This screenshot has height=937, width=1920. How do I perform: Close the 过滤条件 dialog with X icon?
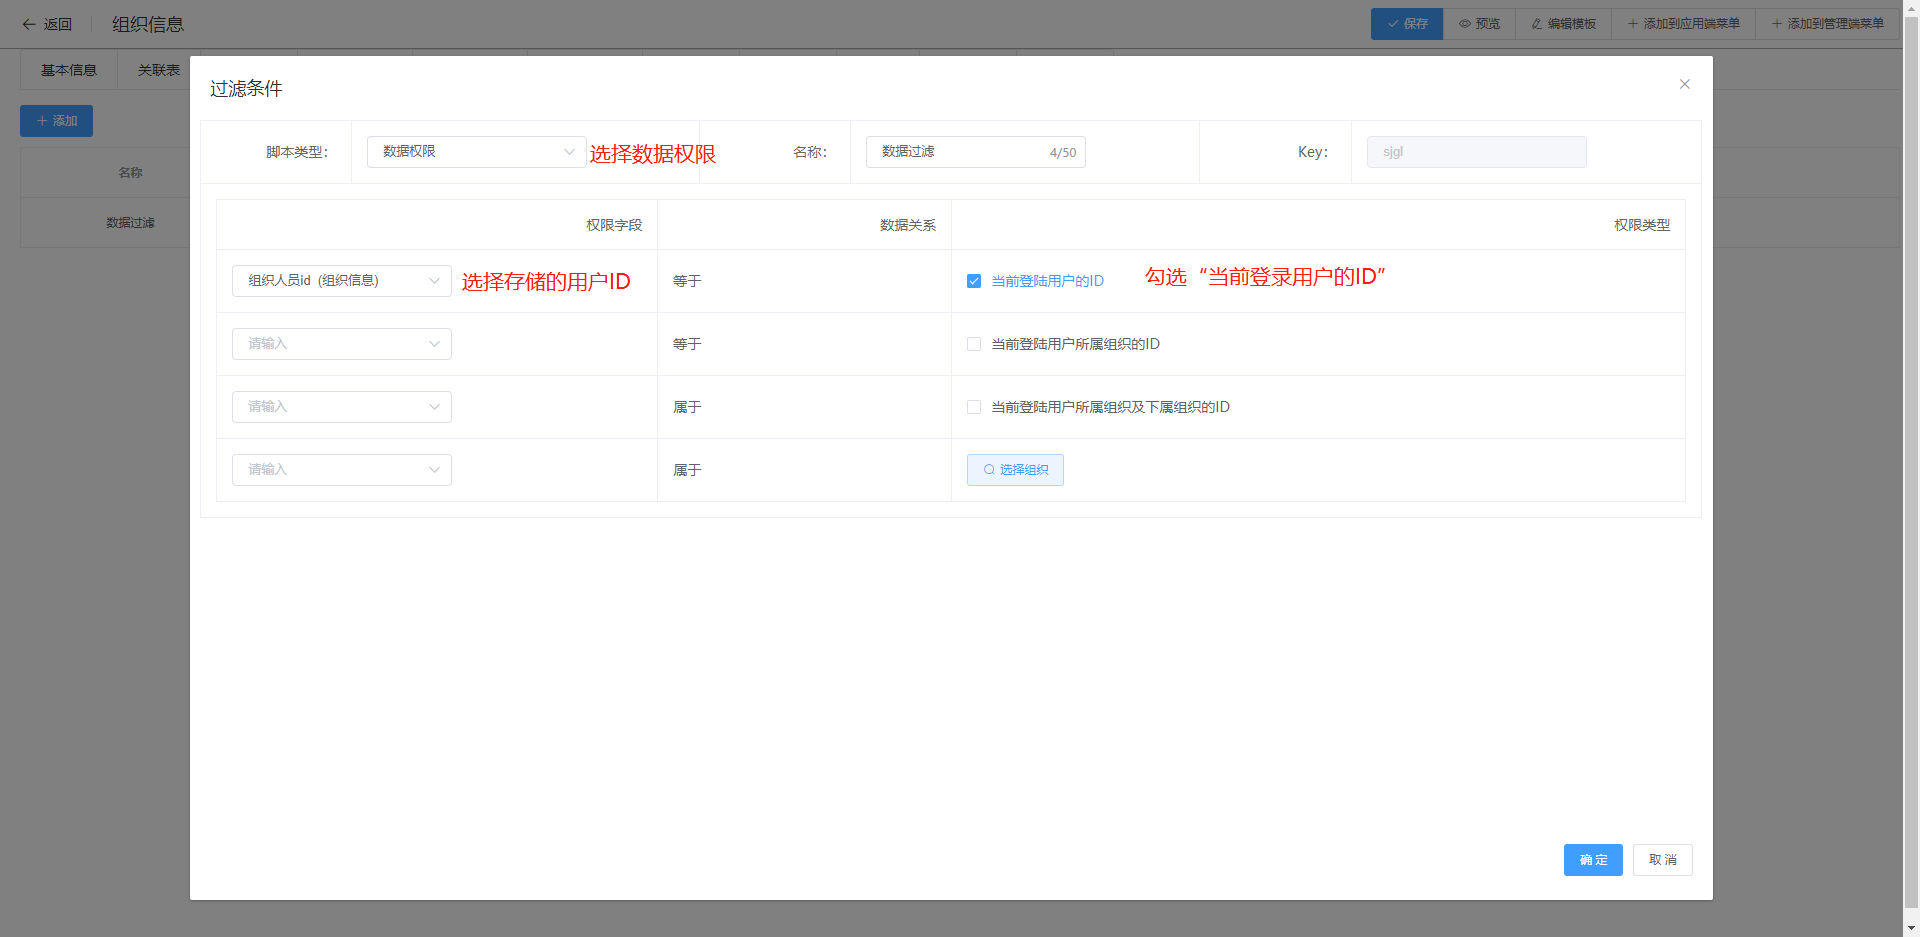point(1684,84)
